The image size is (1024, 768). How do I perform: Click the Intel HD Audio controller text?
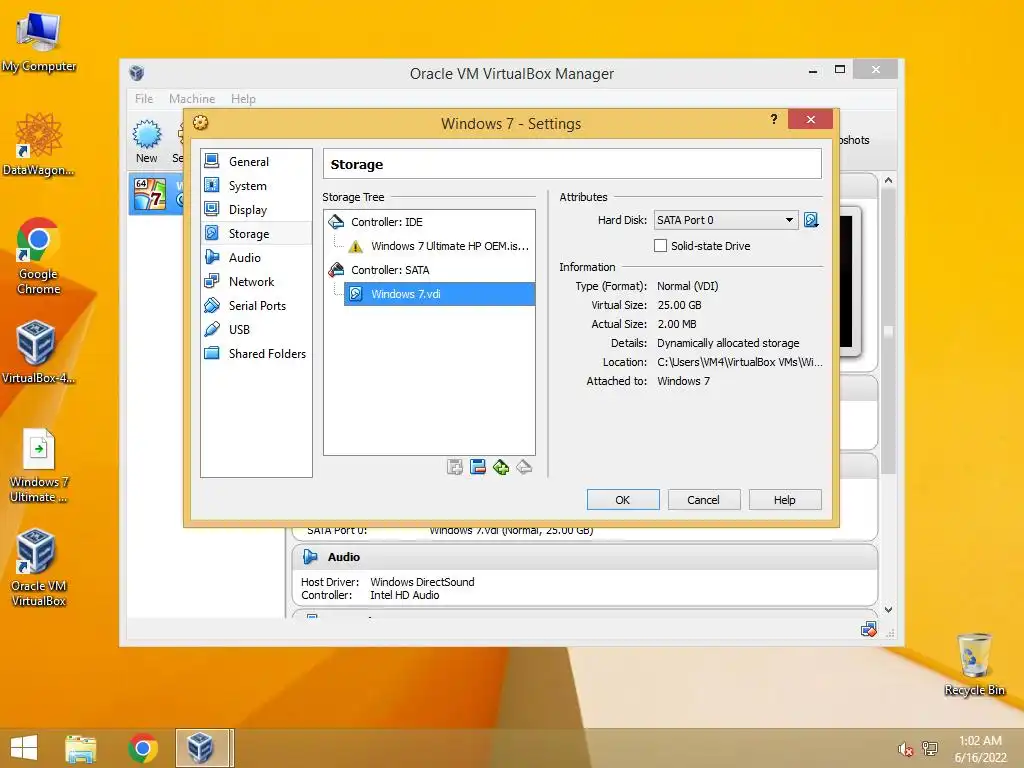405,595
